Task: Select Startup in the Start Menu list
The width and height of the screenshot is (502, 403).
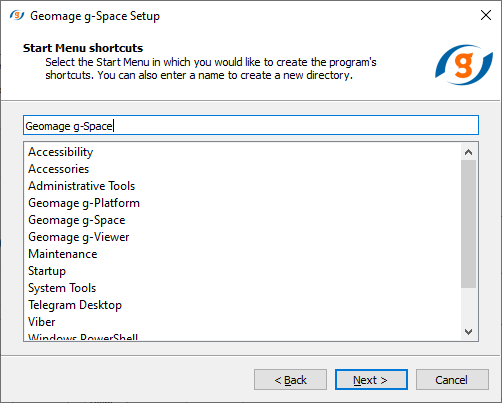Action: click(47, 271)
